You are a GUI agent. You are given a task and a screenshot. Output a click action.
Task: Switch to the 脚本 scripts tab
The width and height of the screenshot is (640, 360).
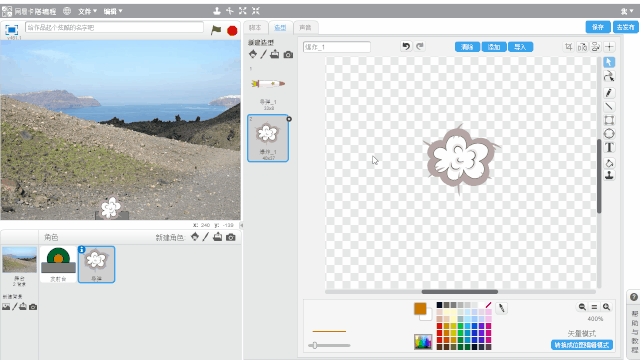tap(255, 27)
